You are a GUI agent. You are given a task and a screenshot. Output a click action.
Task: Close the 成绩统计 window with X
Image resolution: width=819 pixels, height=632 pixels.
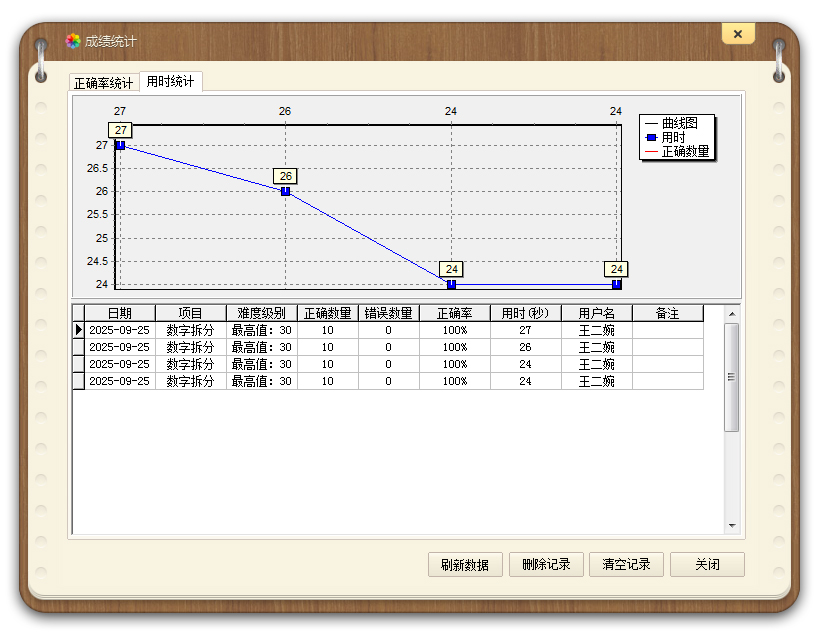pyautogui.click(x=738, y=34)
